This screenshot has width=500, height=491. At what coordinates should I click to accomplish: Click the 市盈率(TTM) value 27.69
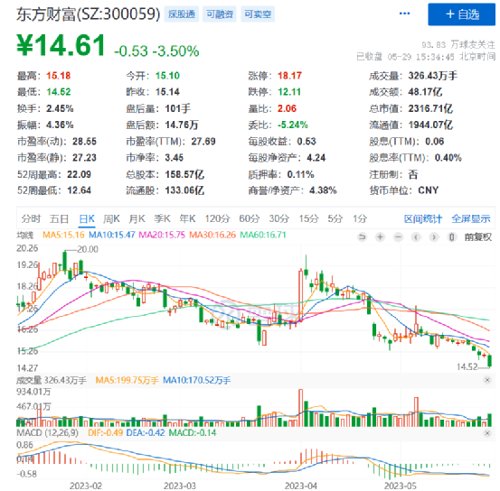[x=203, y=141]
